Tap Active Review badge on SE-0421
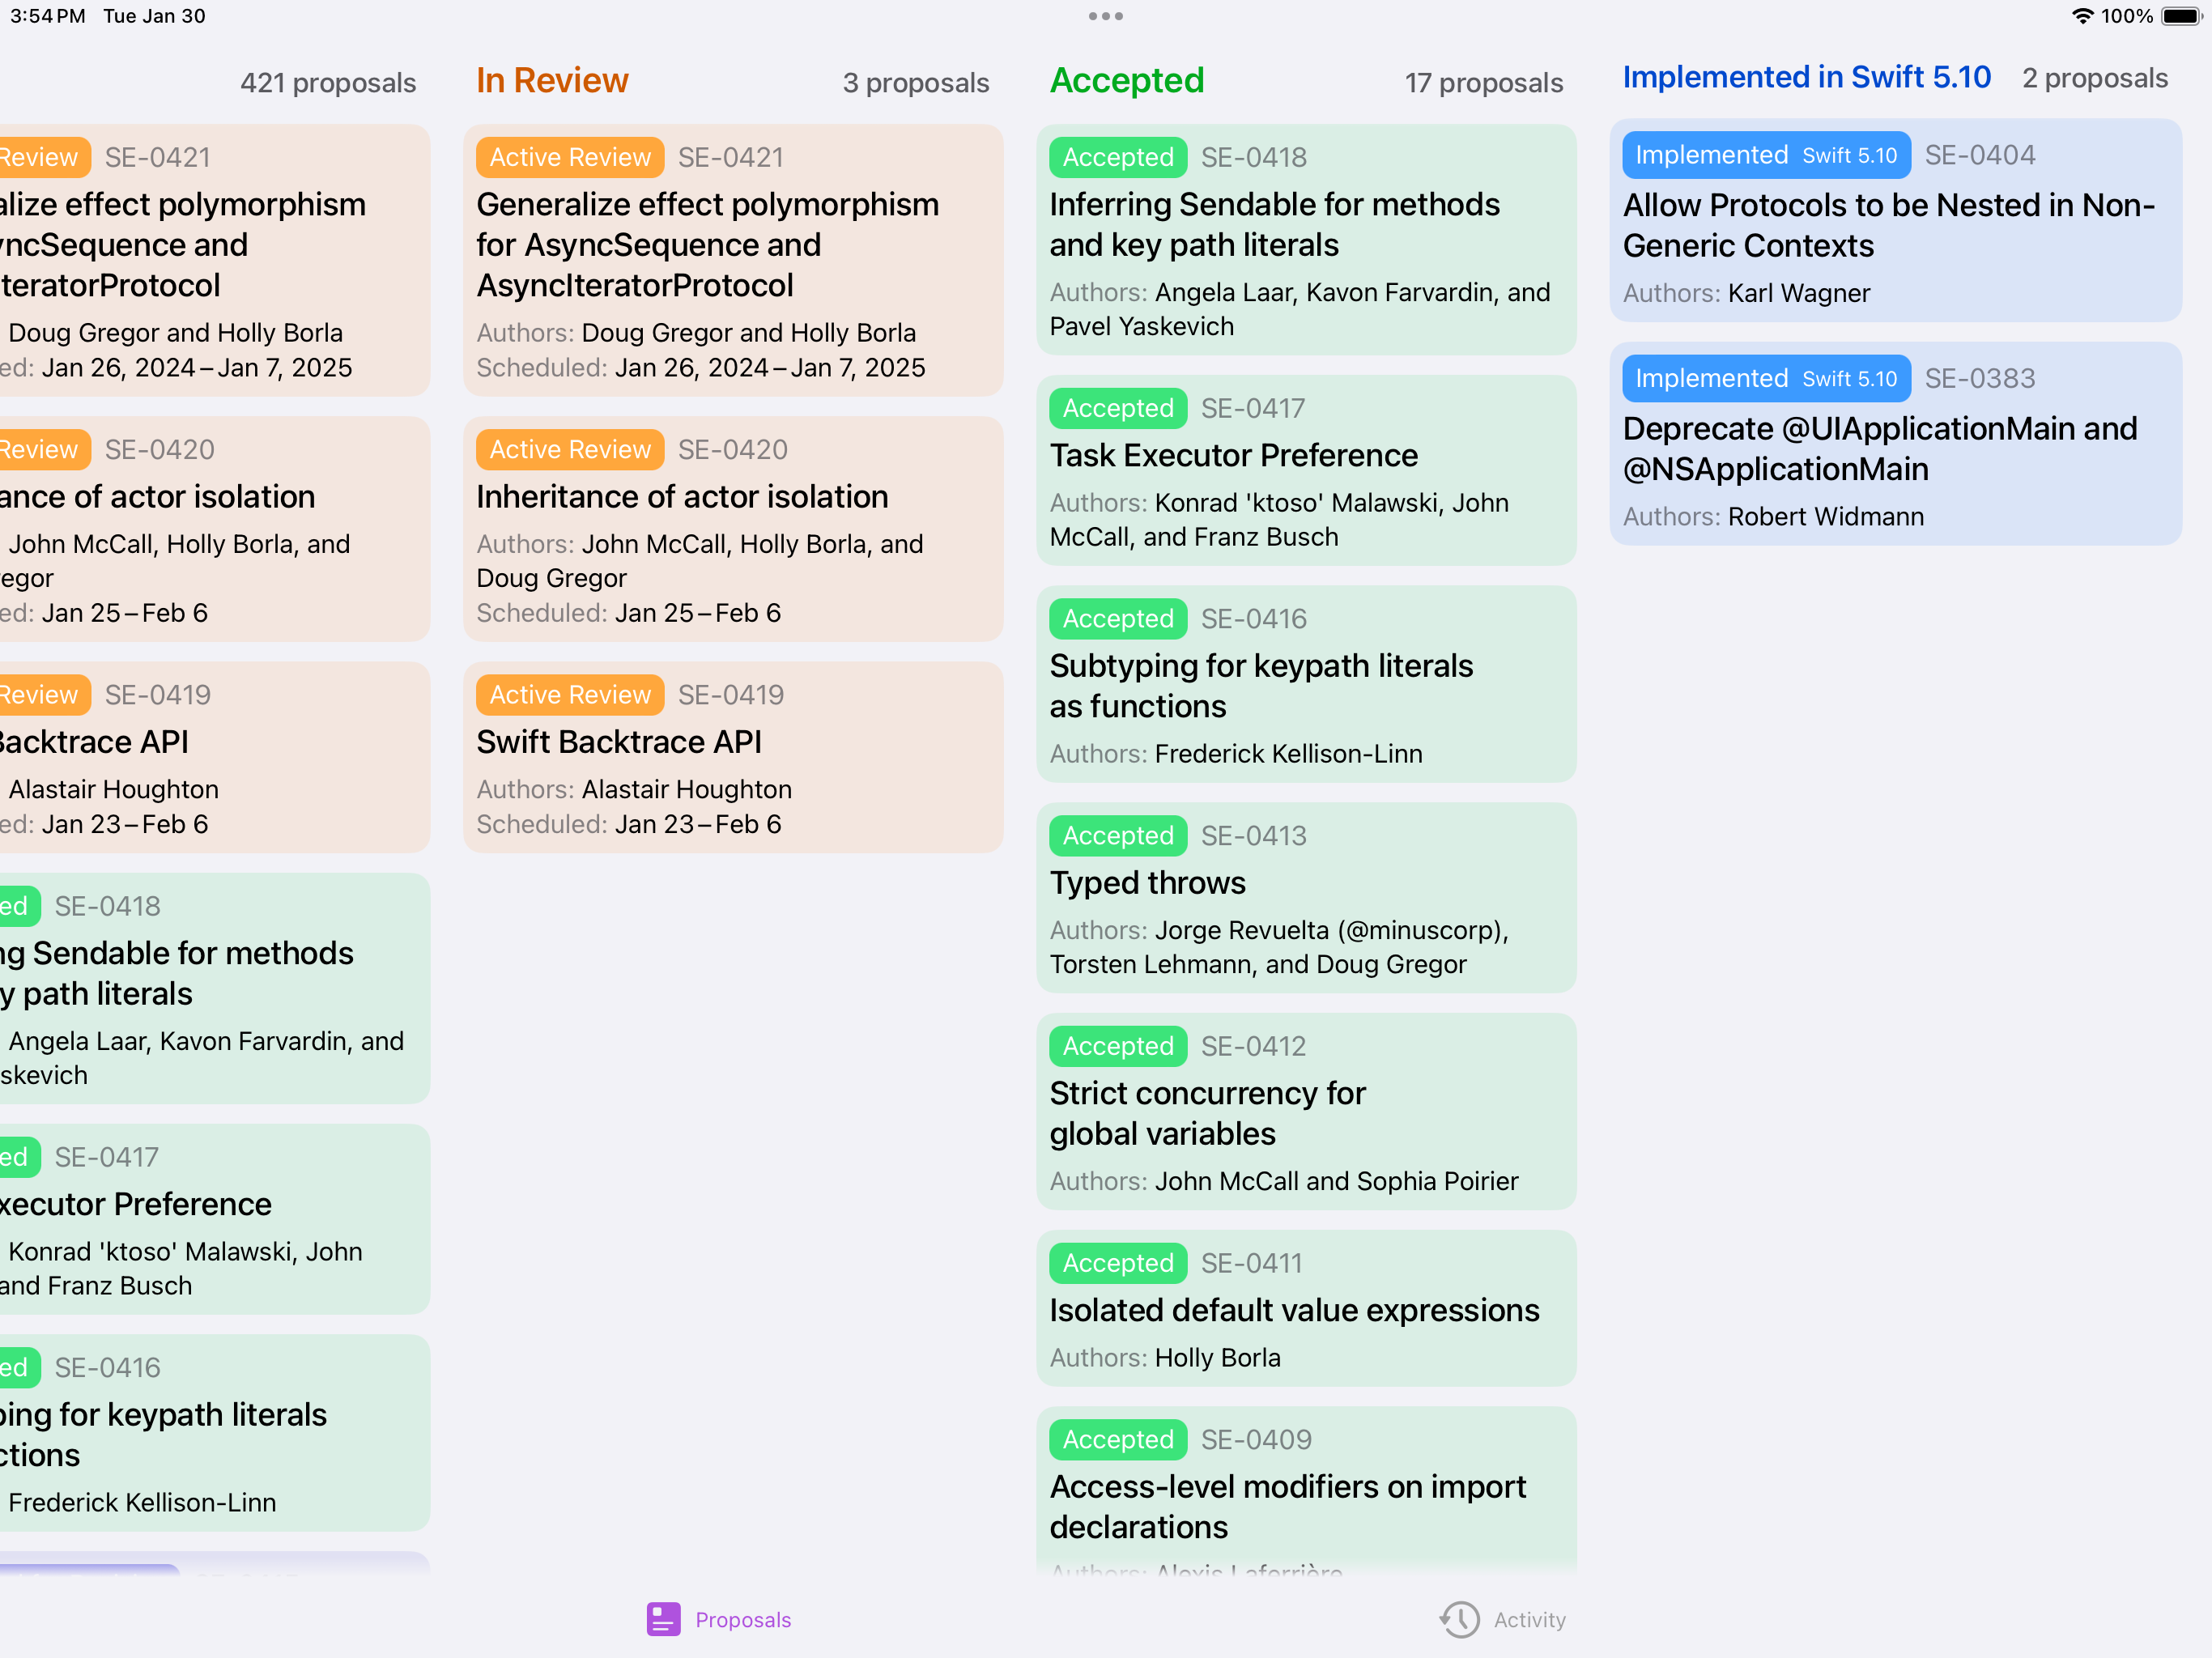Image resolution: width=2212 pixels, height=1658 pixels. [570, 157]
